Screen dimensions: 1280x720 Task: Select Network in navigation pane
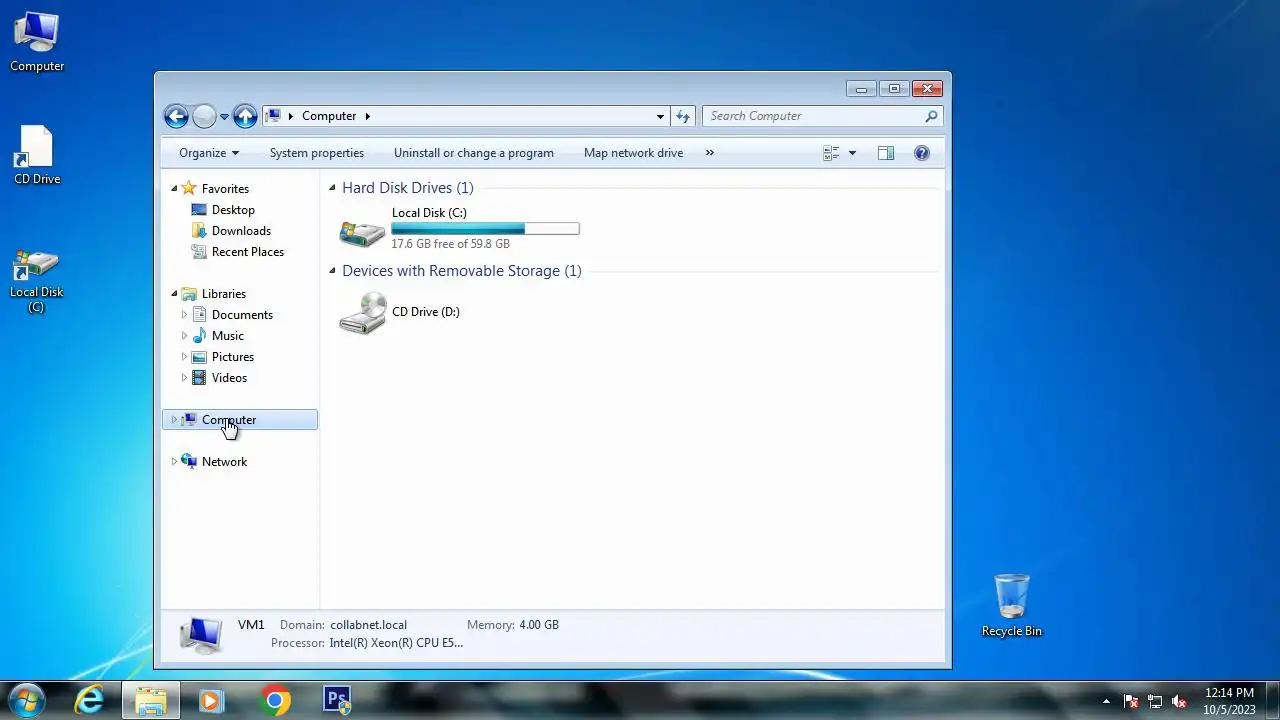[224, 461]
